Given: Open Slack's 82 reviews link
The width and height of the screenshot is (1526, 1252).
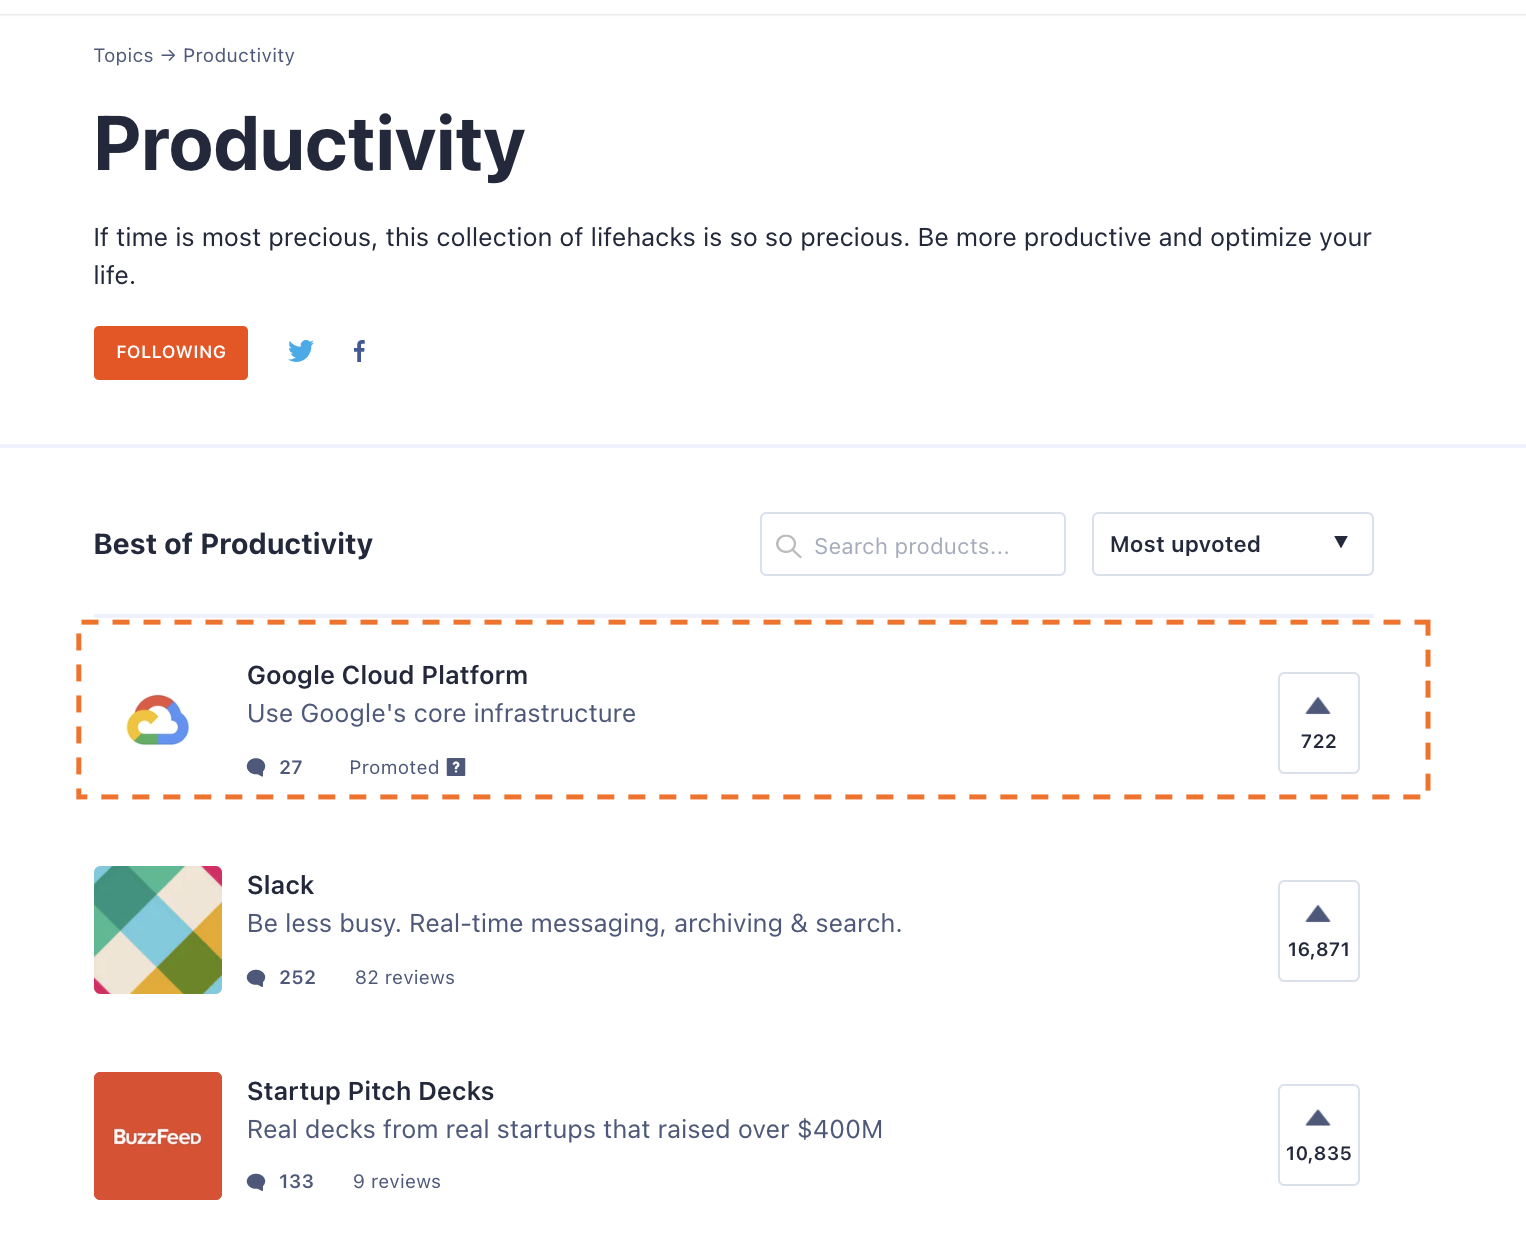Looking at the screenshot, I should tap(405, 978).
